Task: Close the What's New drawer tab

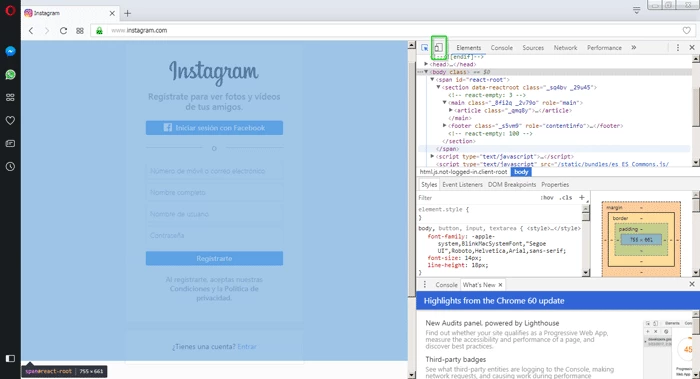Action: [500, 285]
